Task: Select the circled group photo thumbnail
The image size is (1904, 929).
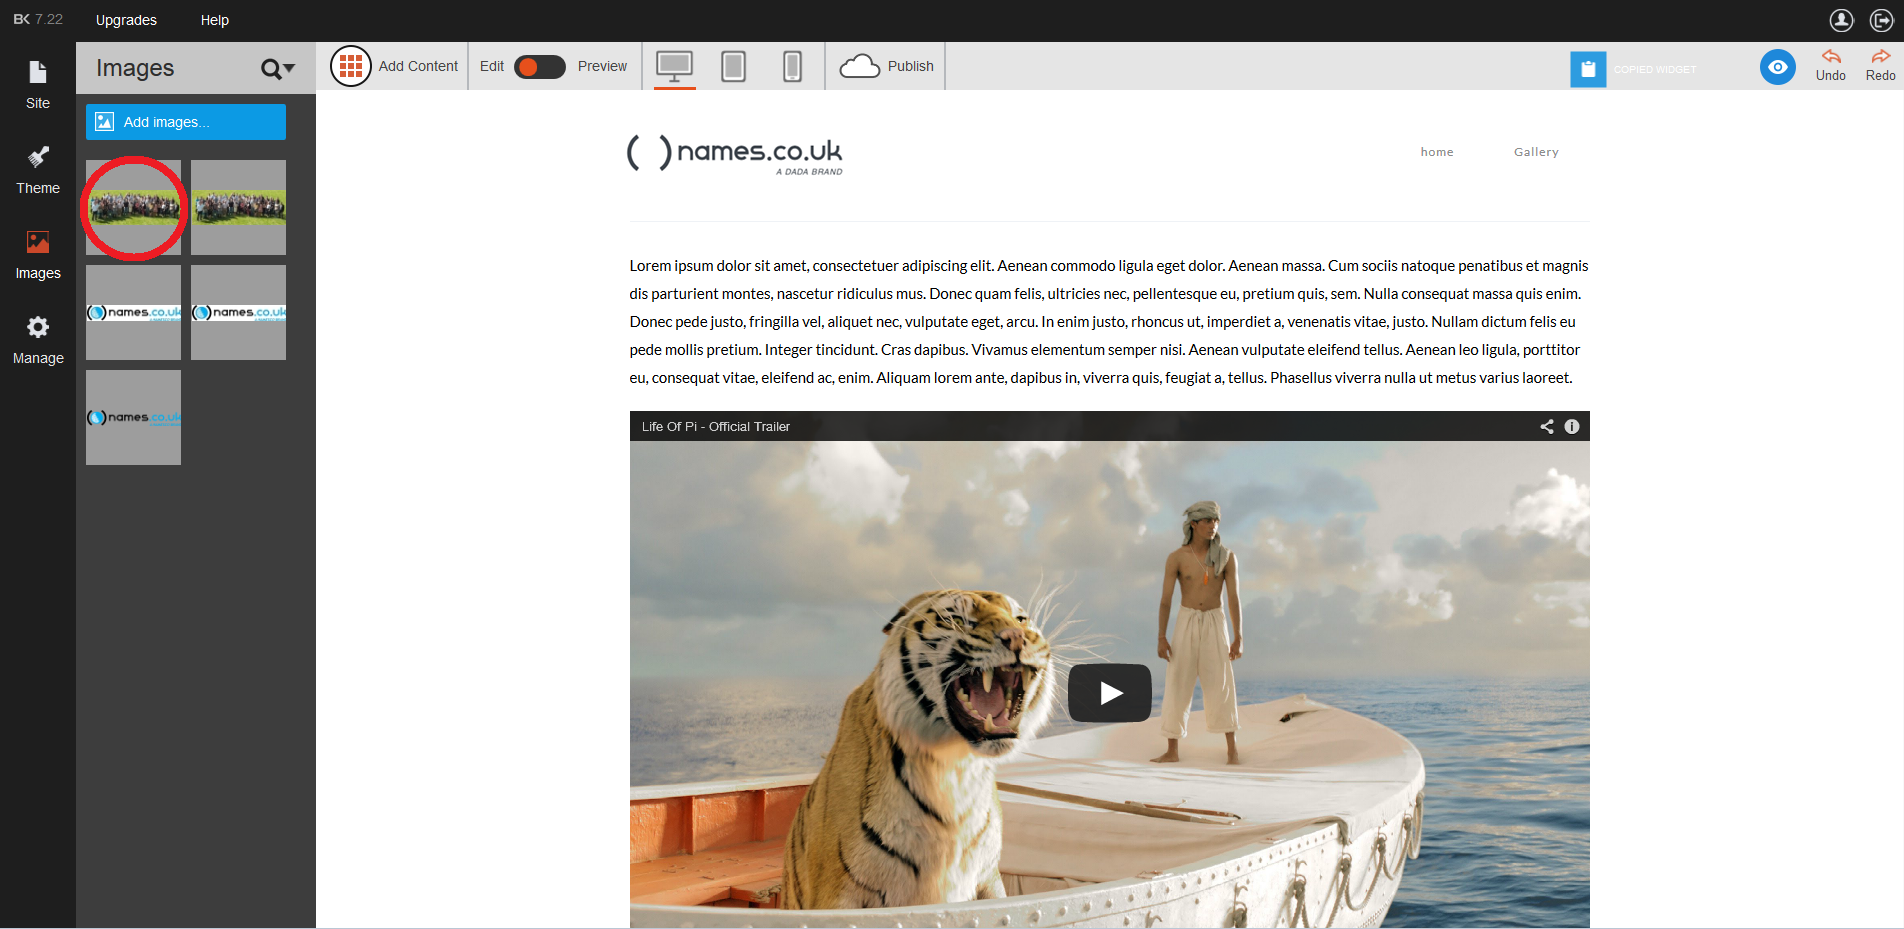Action: coord(133,207)
